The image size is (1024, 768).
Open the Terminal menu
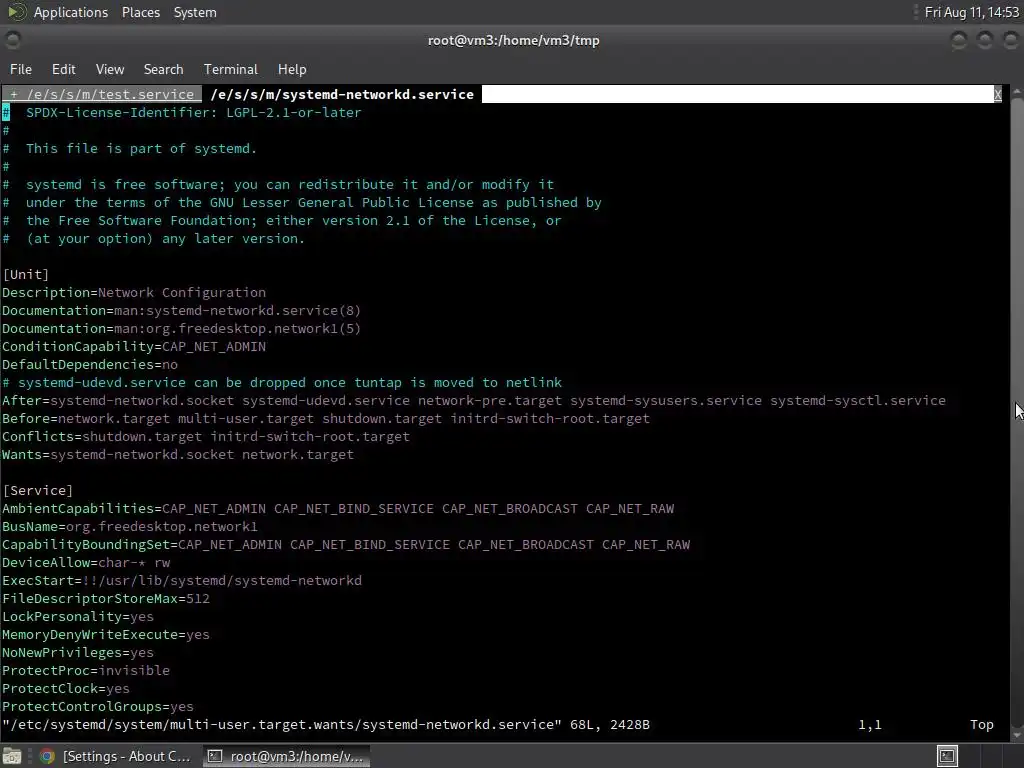(x=231, y=69)
